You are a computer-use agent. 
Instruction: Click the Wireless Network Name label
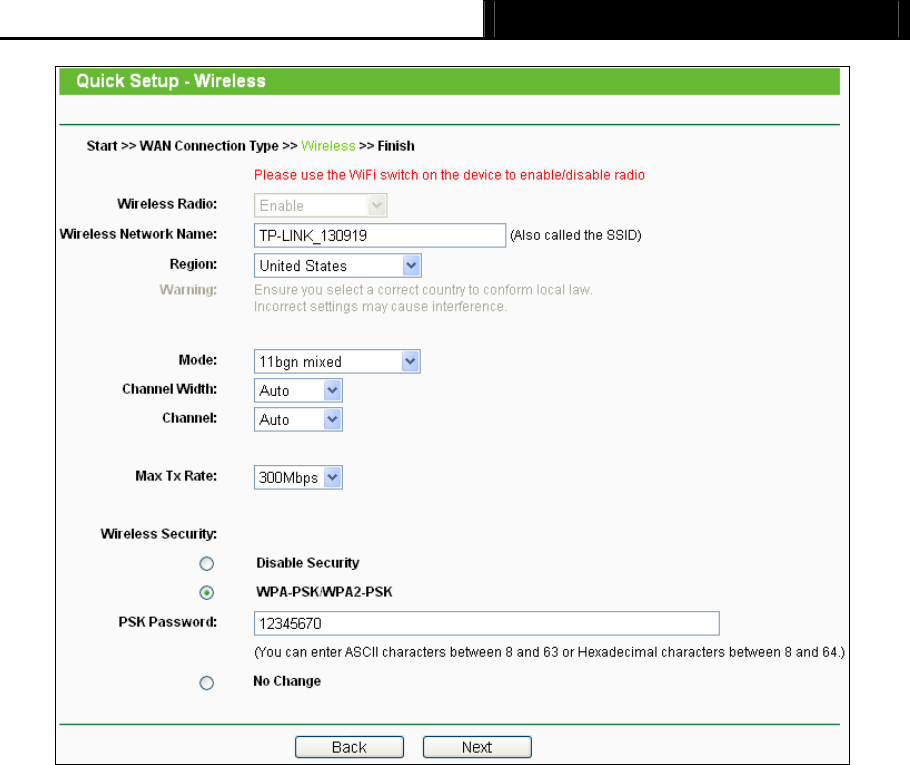138,234
